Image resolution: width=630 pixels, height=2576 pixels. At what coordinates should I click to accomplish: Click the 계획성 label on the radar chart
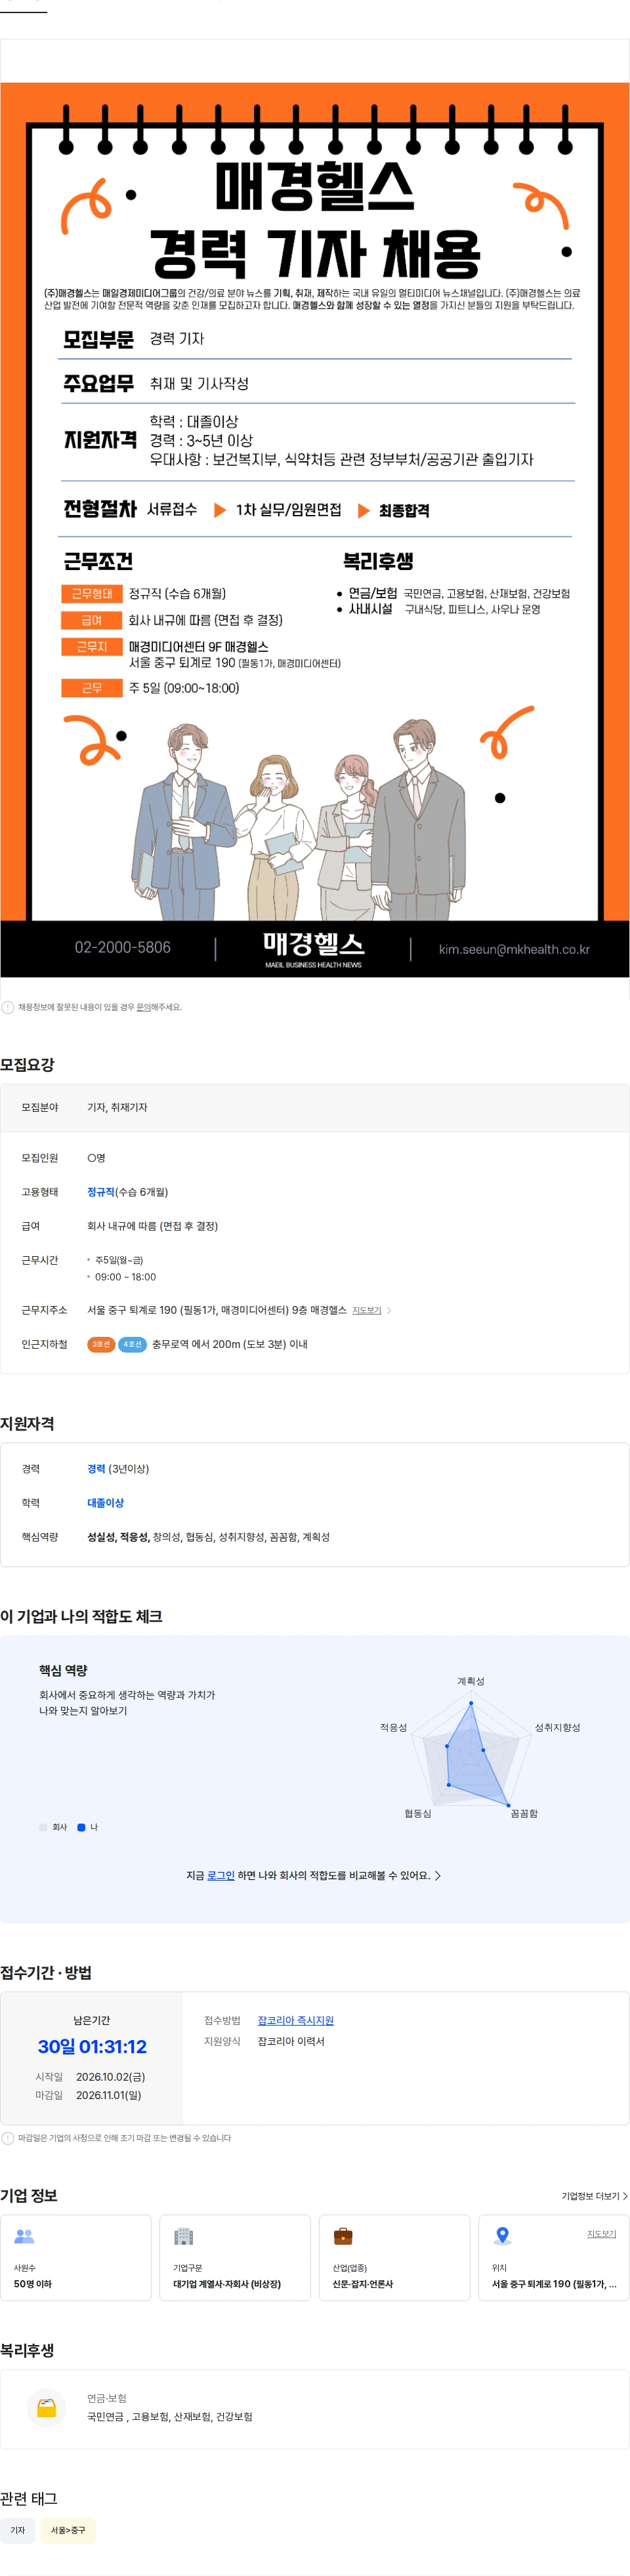pyautogui.click(x=471, y=1681)
